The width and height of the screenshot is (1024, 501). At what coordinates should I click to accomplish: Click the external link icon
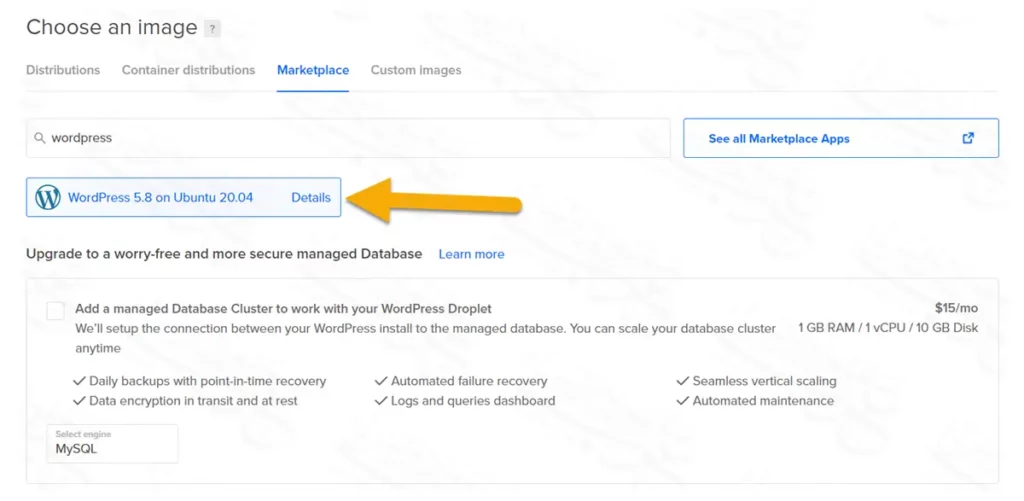click(x=968, y=138)
